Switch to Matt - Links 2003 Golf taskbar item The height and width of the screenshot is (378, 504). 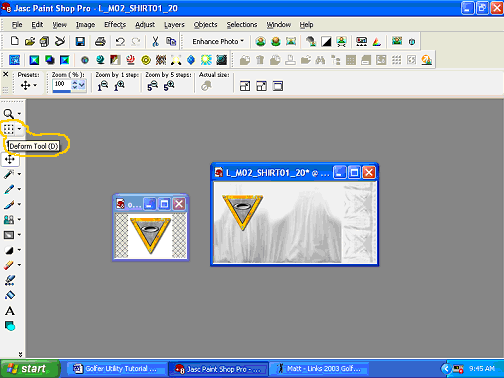318,369
